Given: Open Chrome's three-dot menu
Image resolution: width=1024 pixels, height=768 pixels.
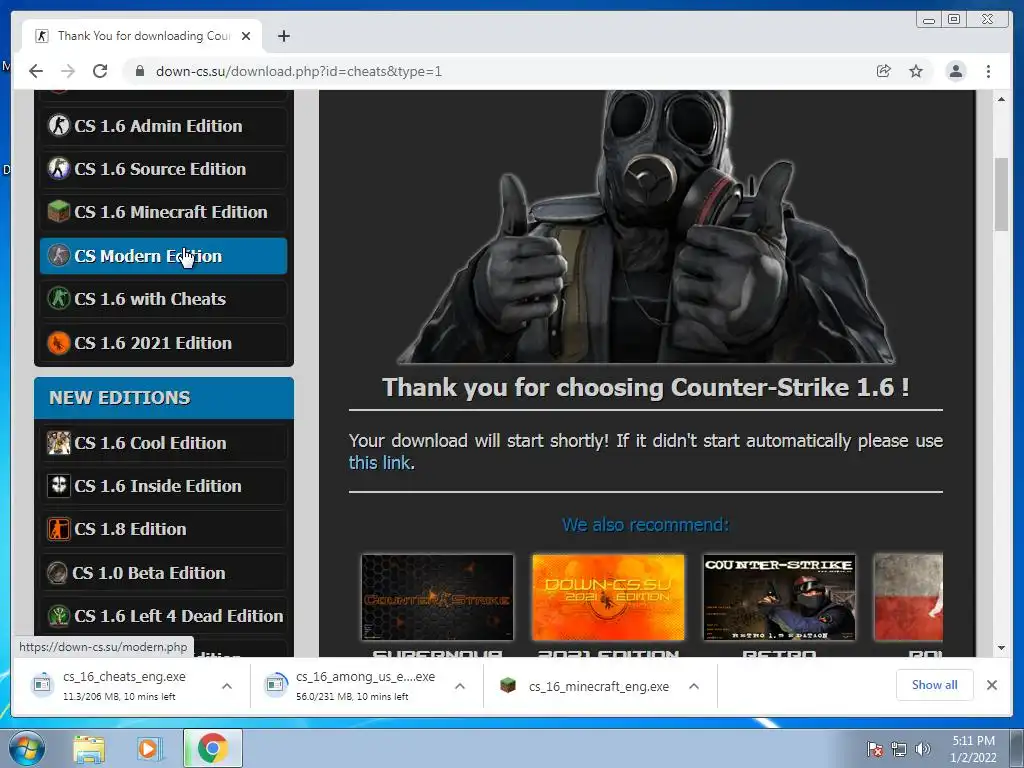Looking at the screenshot, I should click(988, 71).
